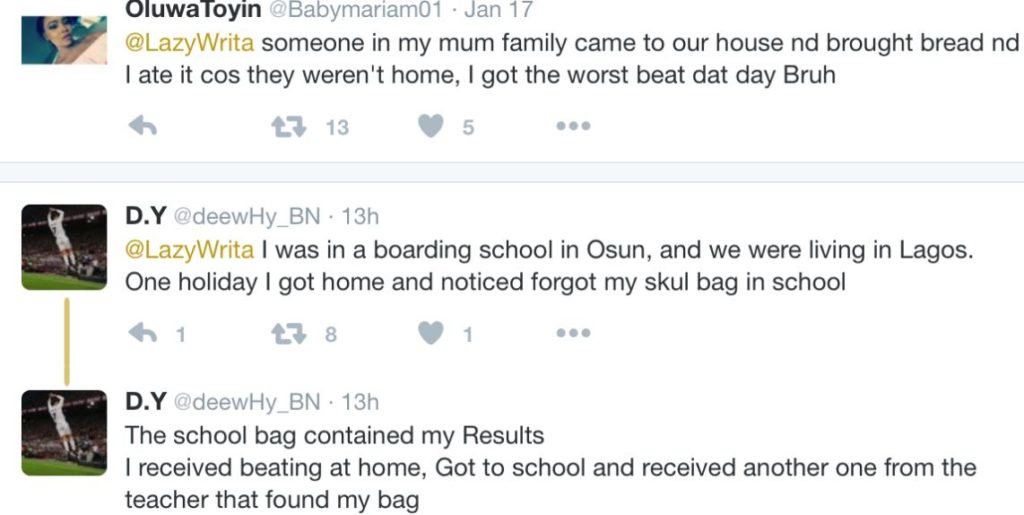
Task: Open more options on D.Y's boarding school tweet
Action: coord(573,334)
